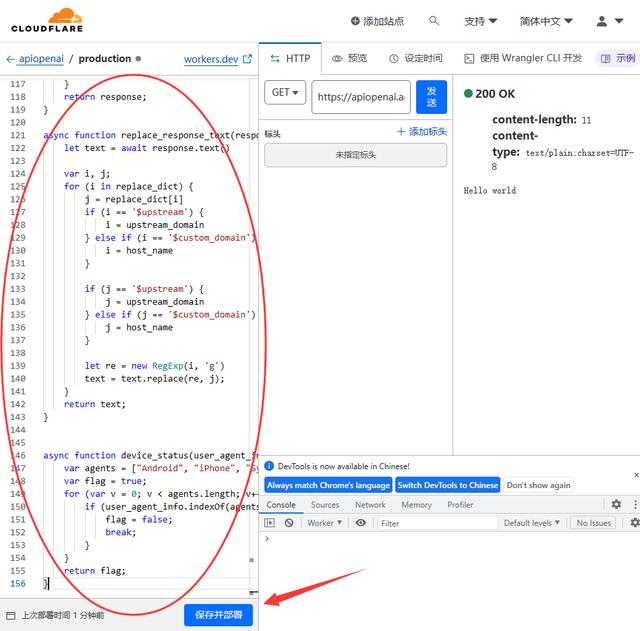The image size is (640, 631).
Task: Click 添加标头 to add a header
Action: 422,132
